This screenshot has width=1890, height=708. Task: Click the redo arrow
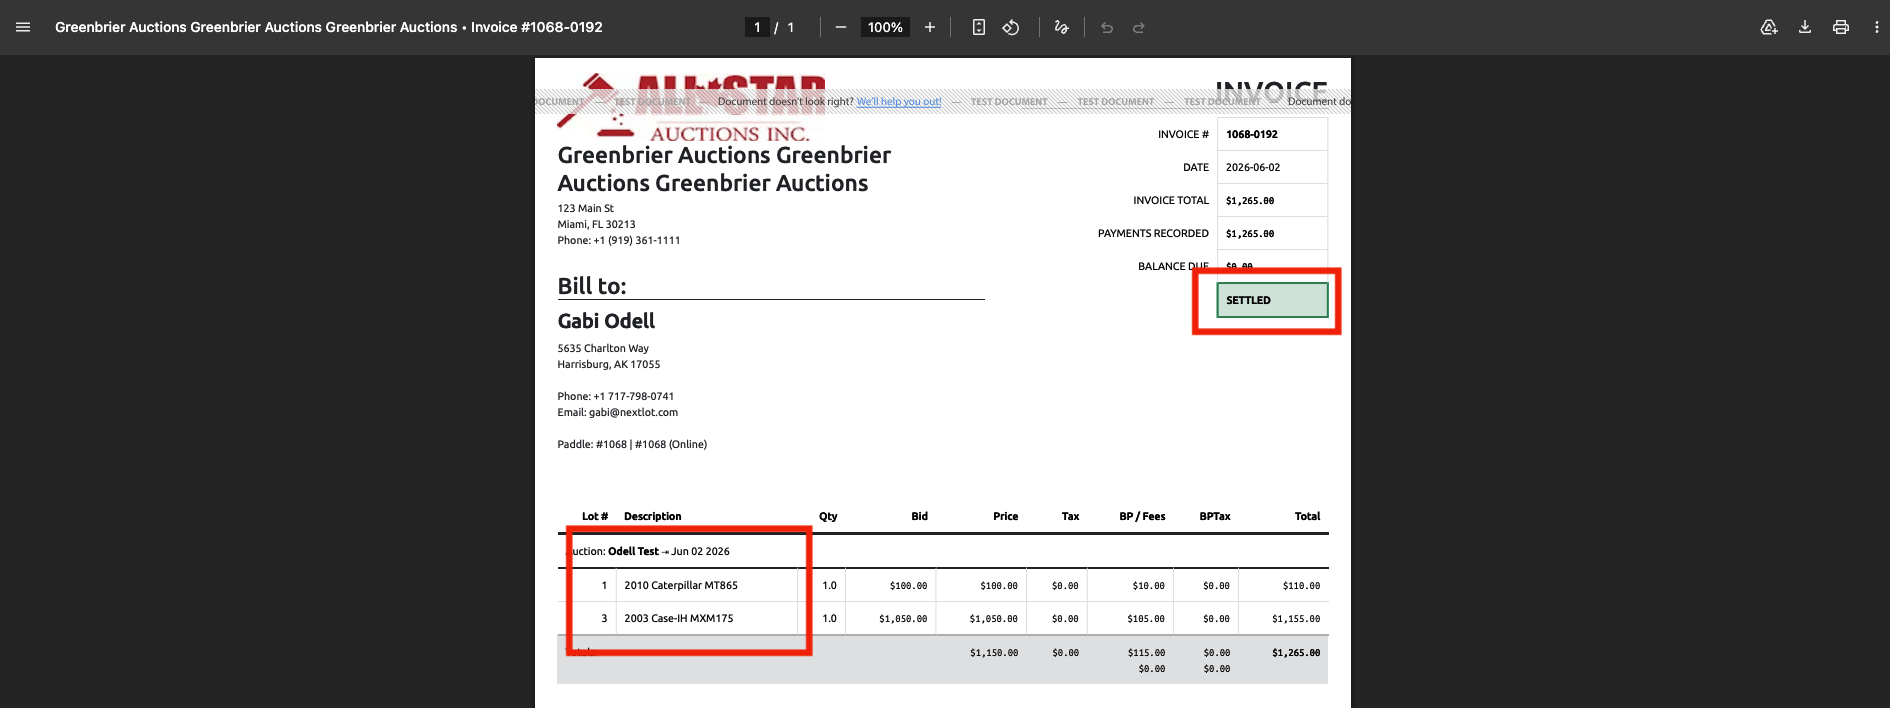[1139, 27]
